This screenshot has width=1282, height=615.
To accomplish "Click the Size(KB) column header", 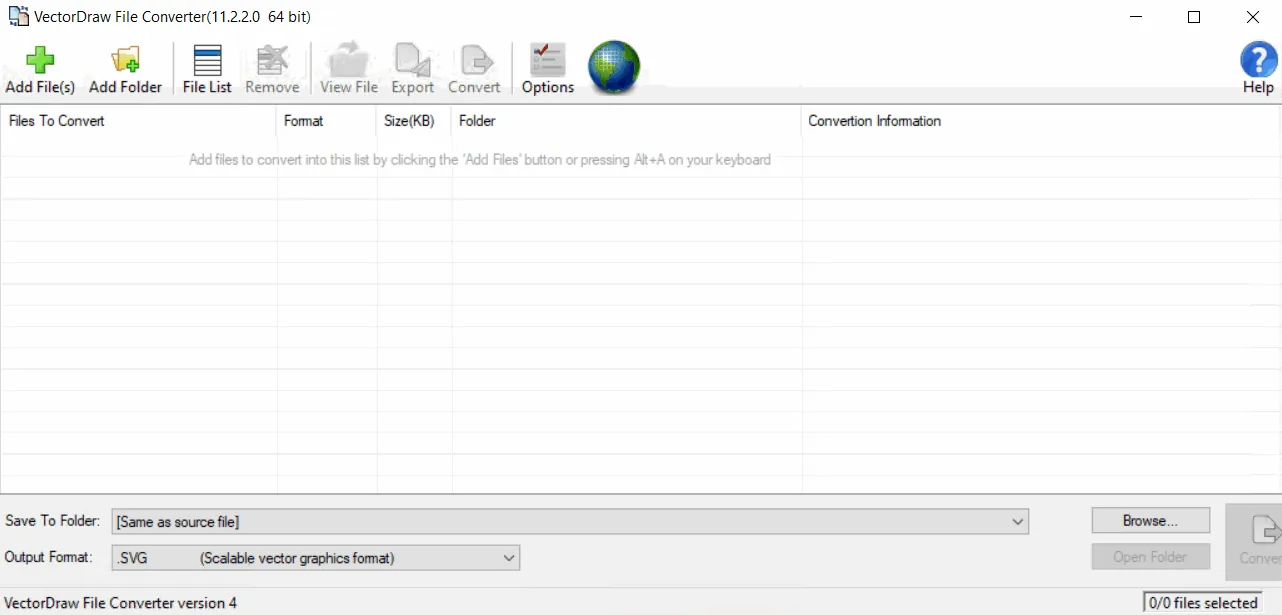I will tap(414, 121).
